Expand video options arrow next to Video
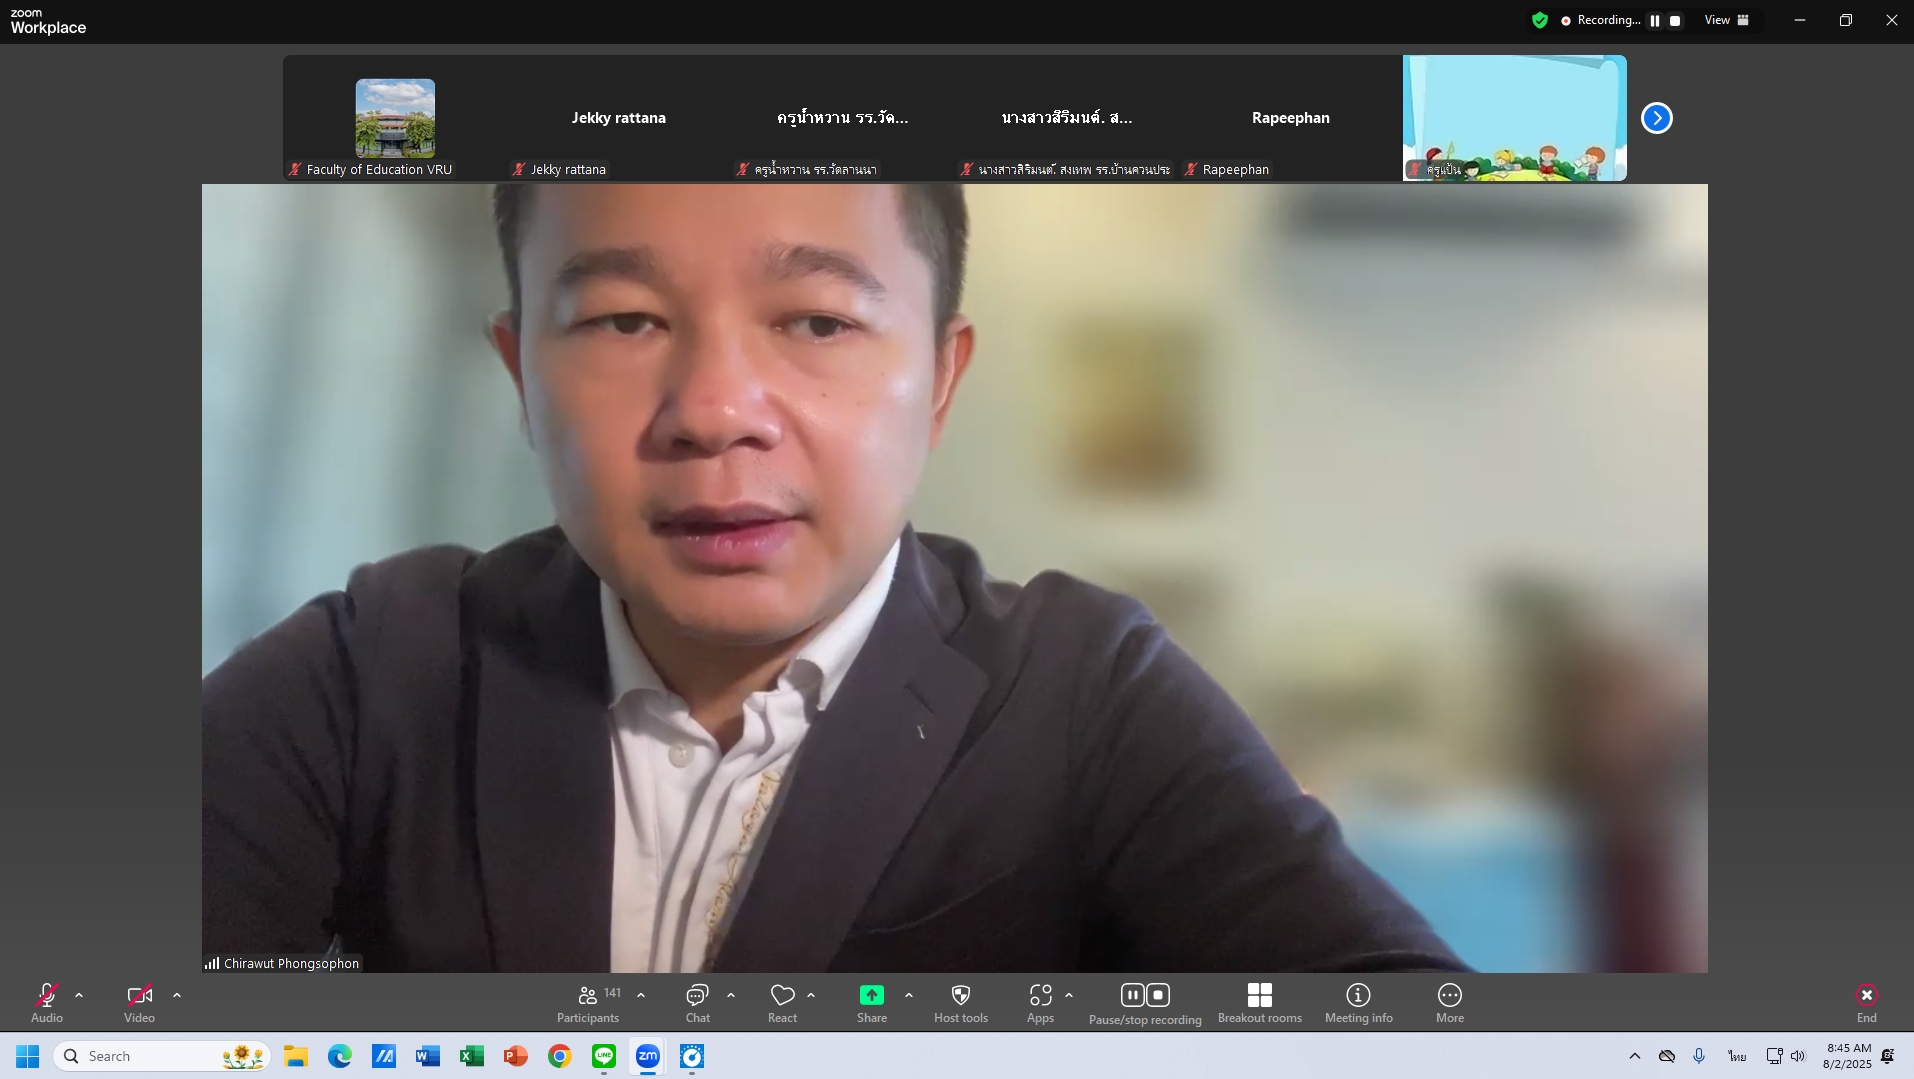The height and width of the screenshot is (1079, 1914). (x=177, y=996)
